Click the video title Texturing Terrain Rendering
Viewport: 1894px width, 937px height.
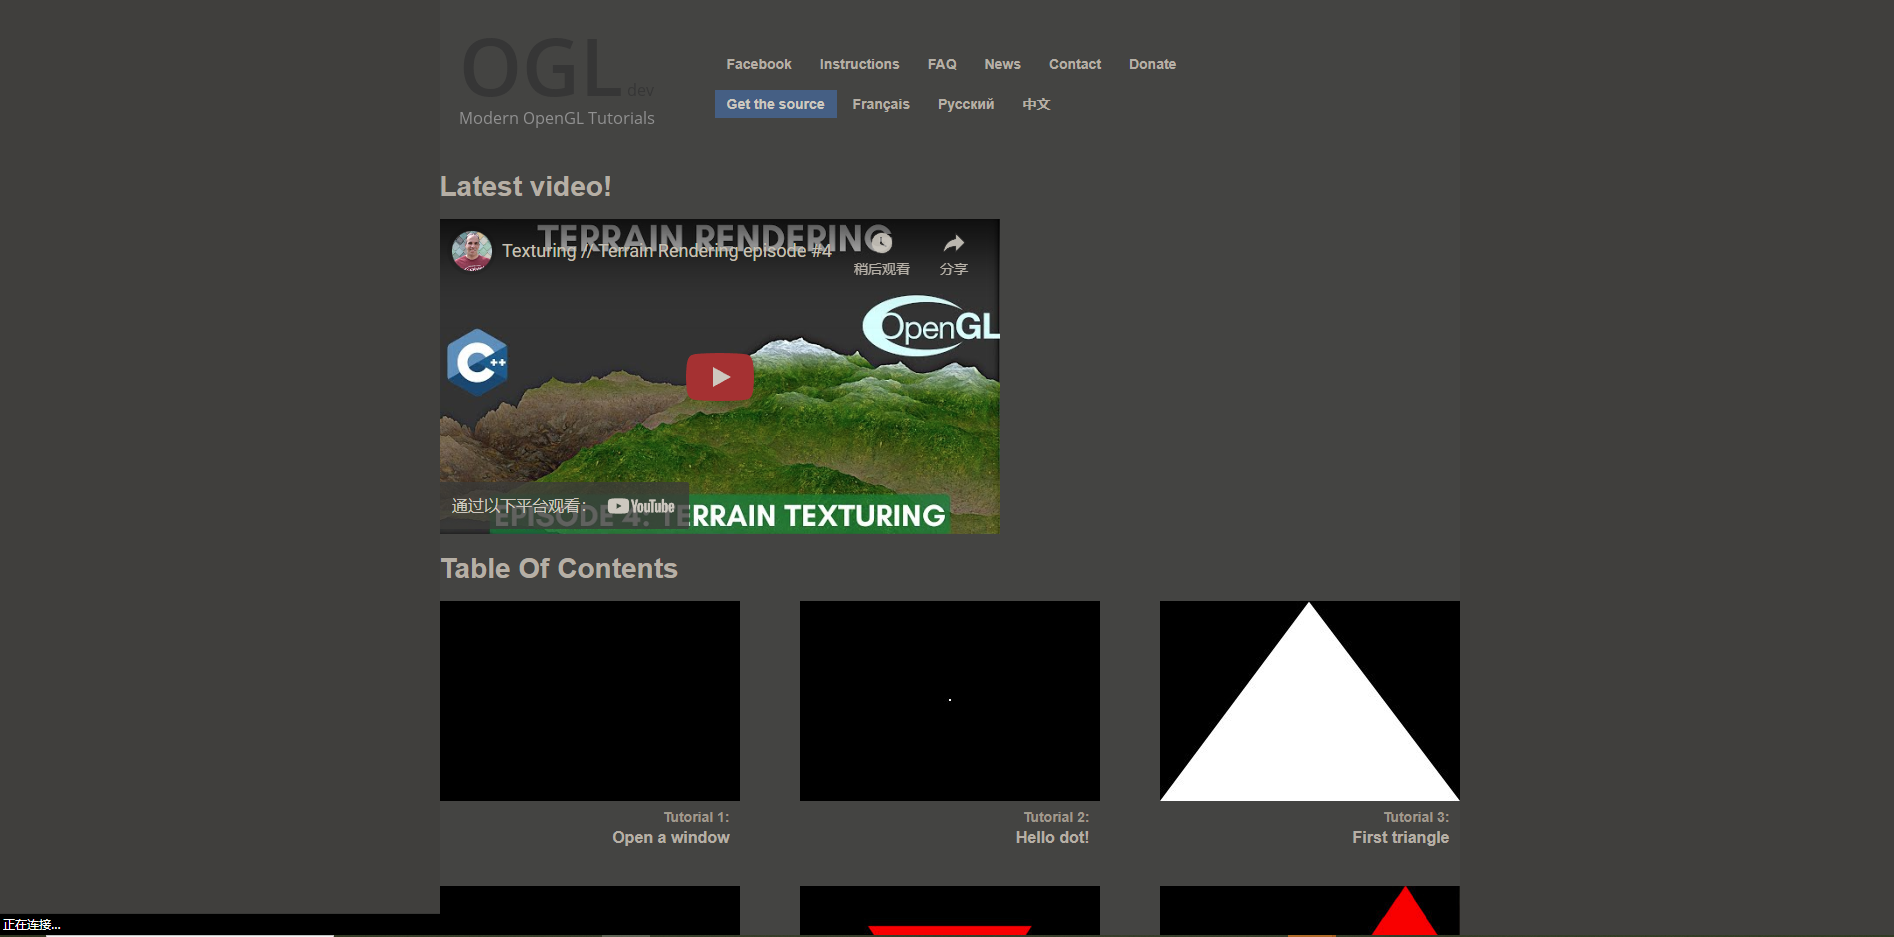pyautogui.click(x=667, y=251)
